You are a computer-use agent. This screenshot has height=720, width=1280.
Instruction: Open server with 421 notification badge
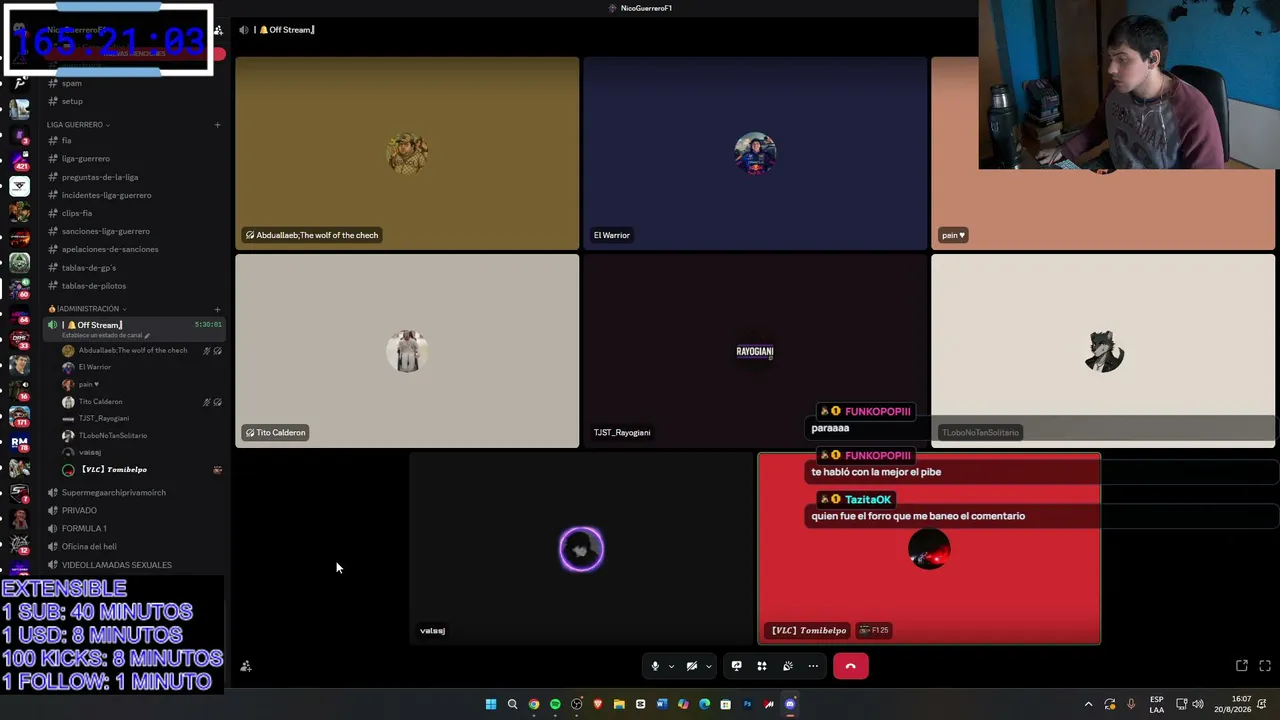point(19,160)
